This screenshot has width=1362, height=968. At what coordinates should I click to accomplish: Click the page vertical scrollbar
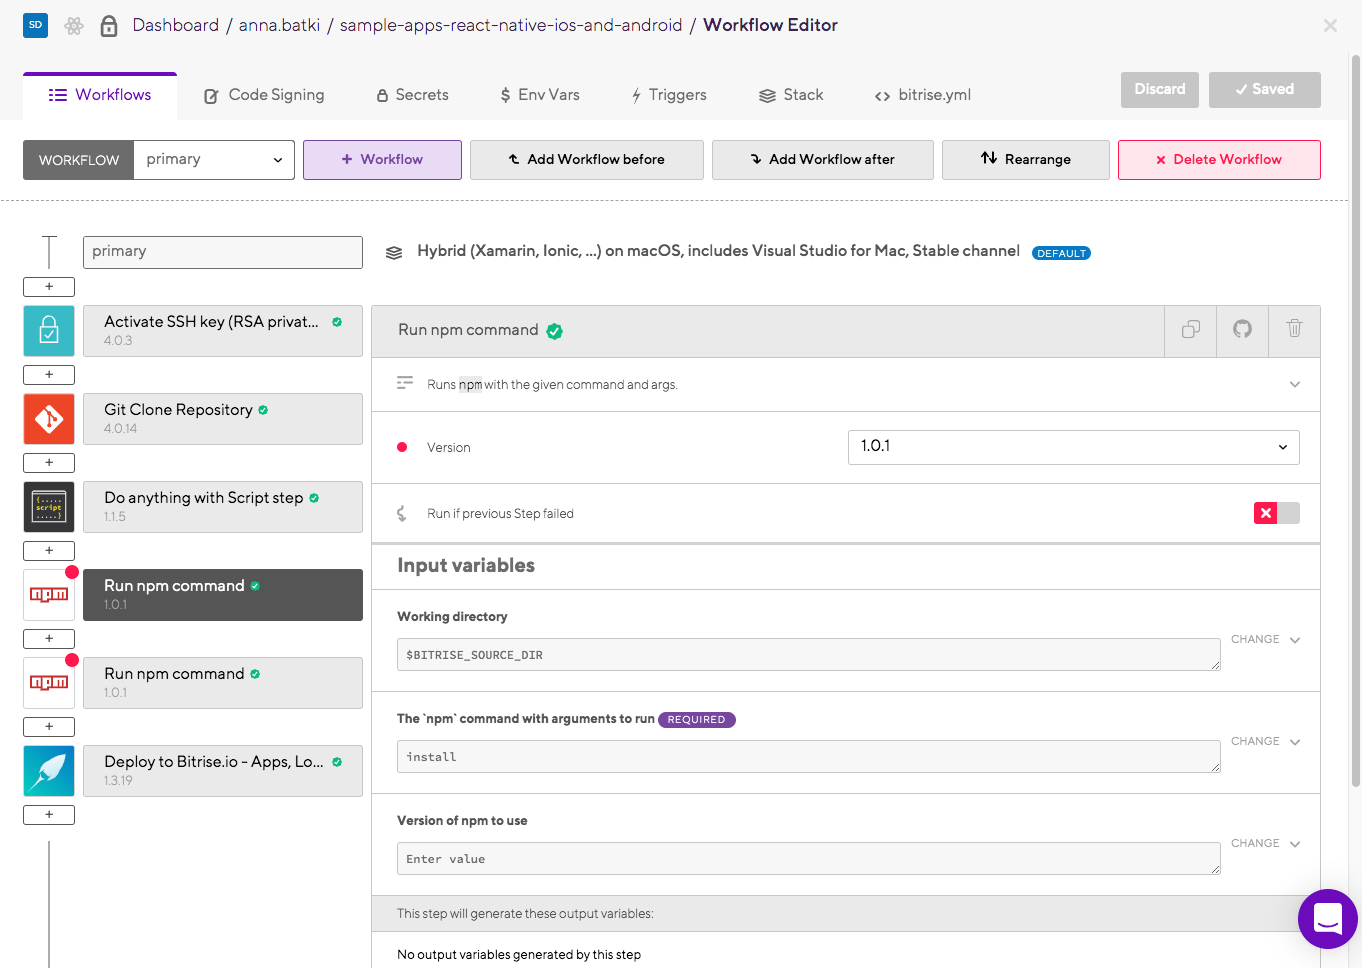point(1356,420)
